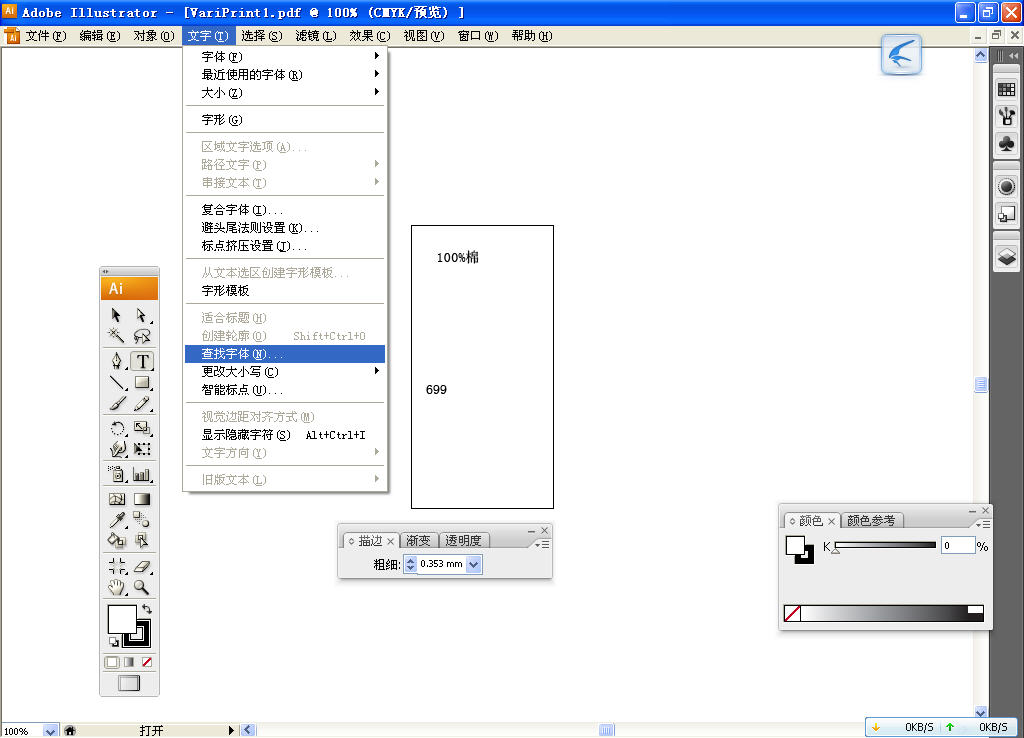Select the Pen tool
Screen dimensions: 1024x738
coord(116,361)
